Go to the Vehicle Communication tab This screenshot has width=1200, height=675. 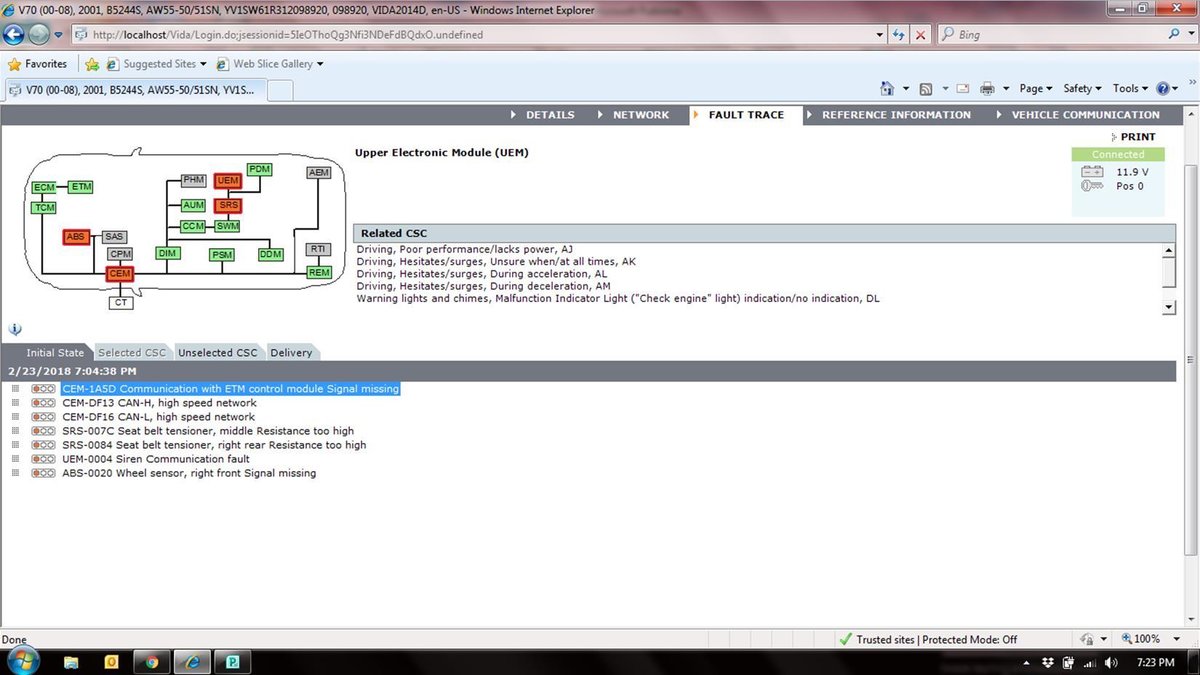[1085, 115]
